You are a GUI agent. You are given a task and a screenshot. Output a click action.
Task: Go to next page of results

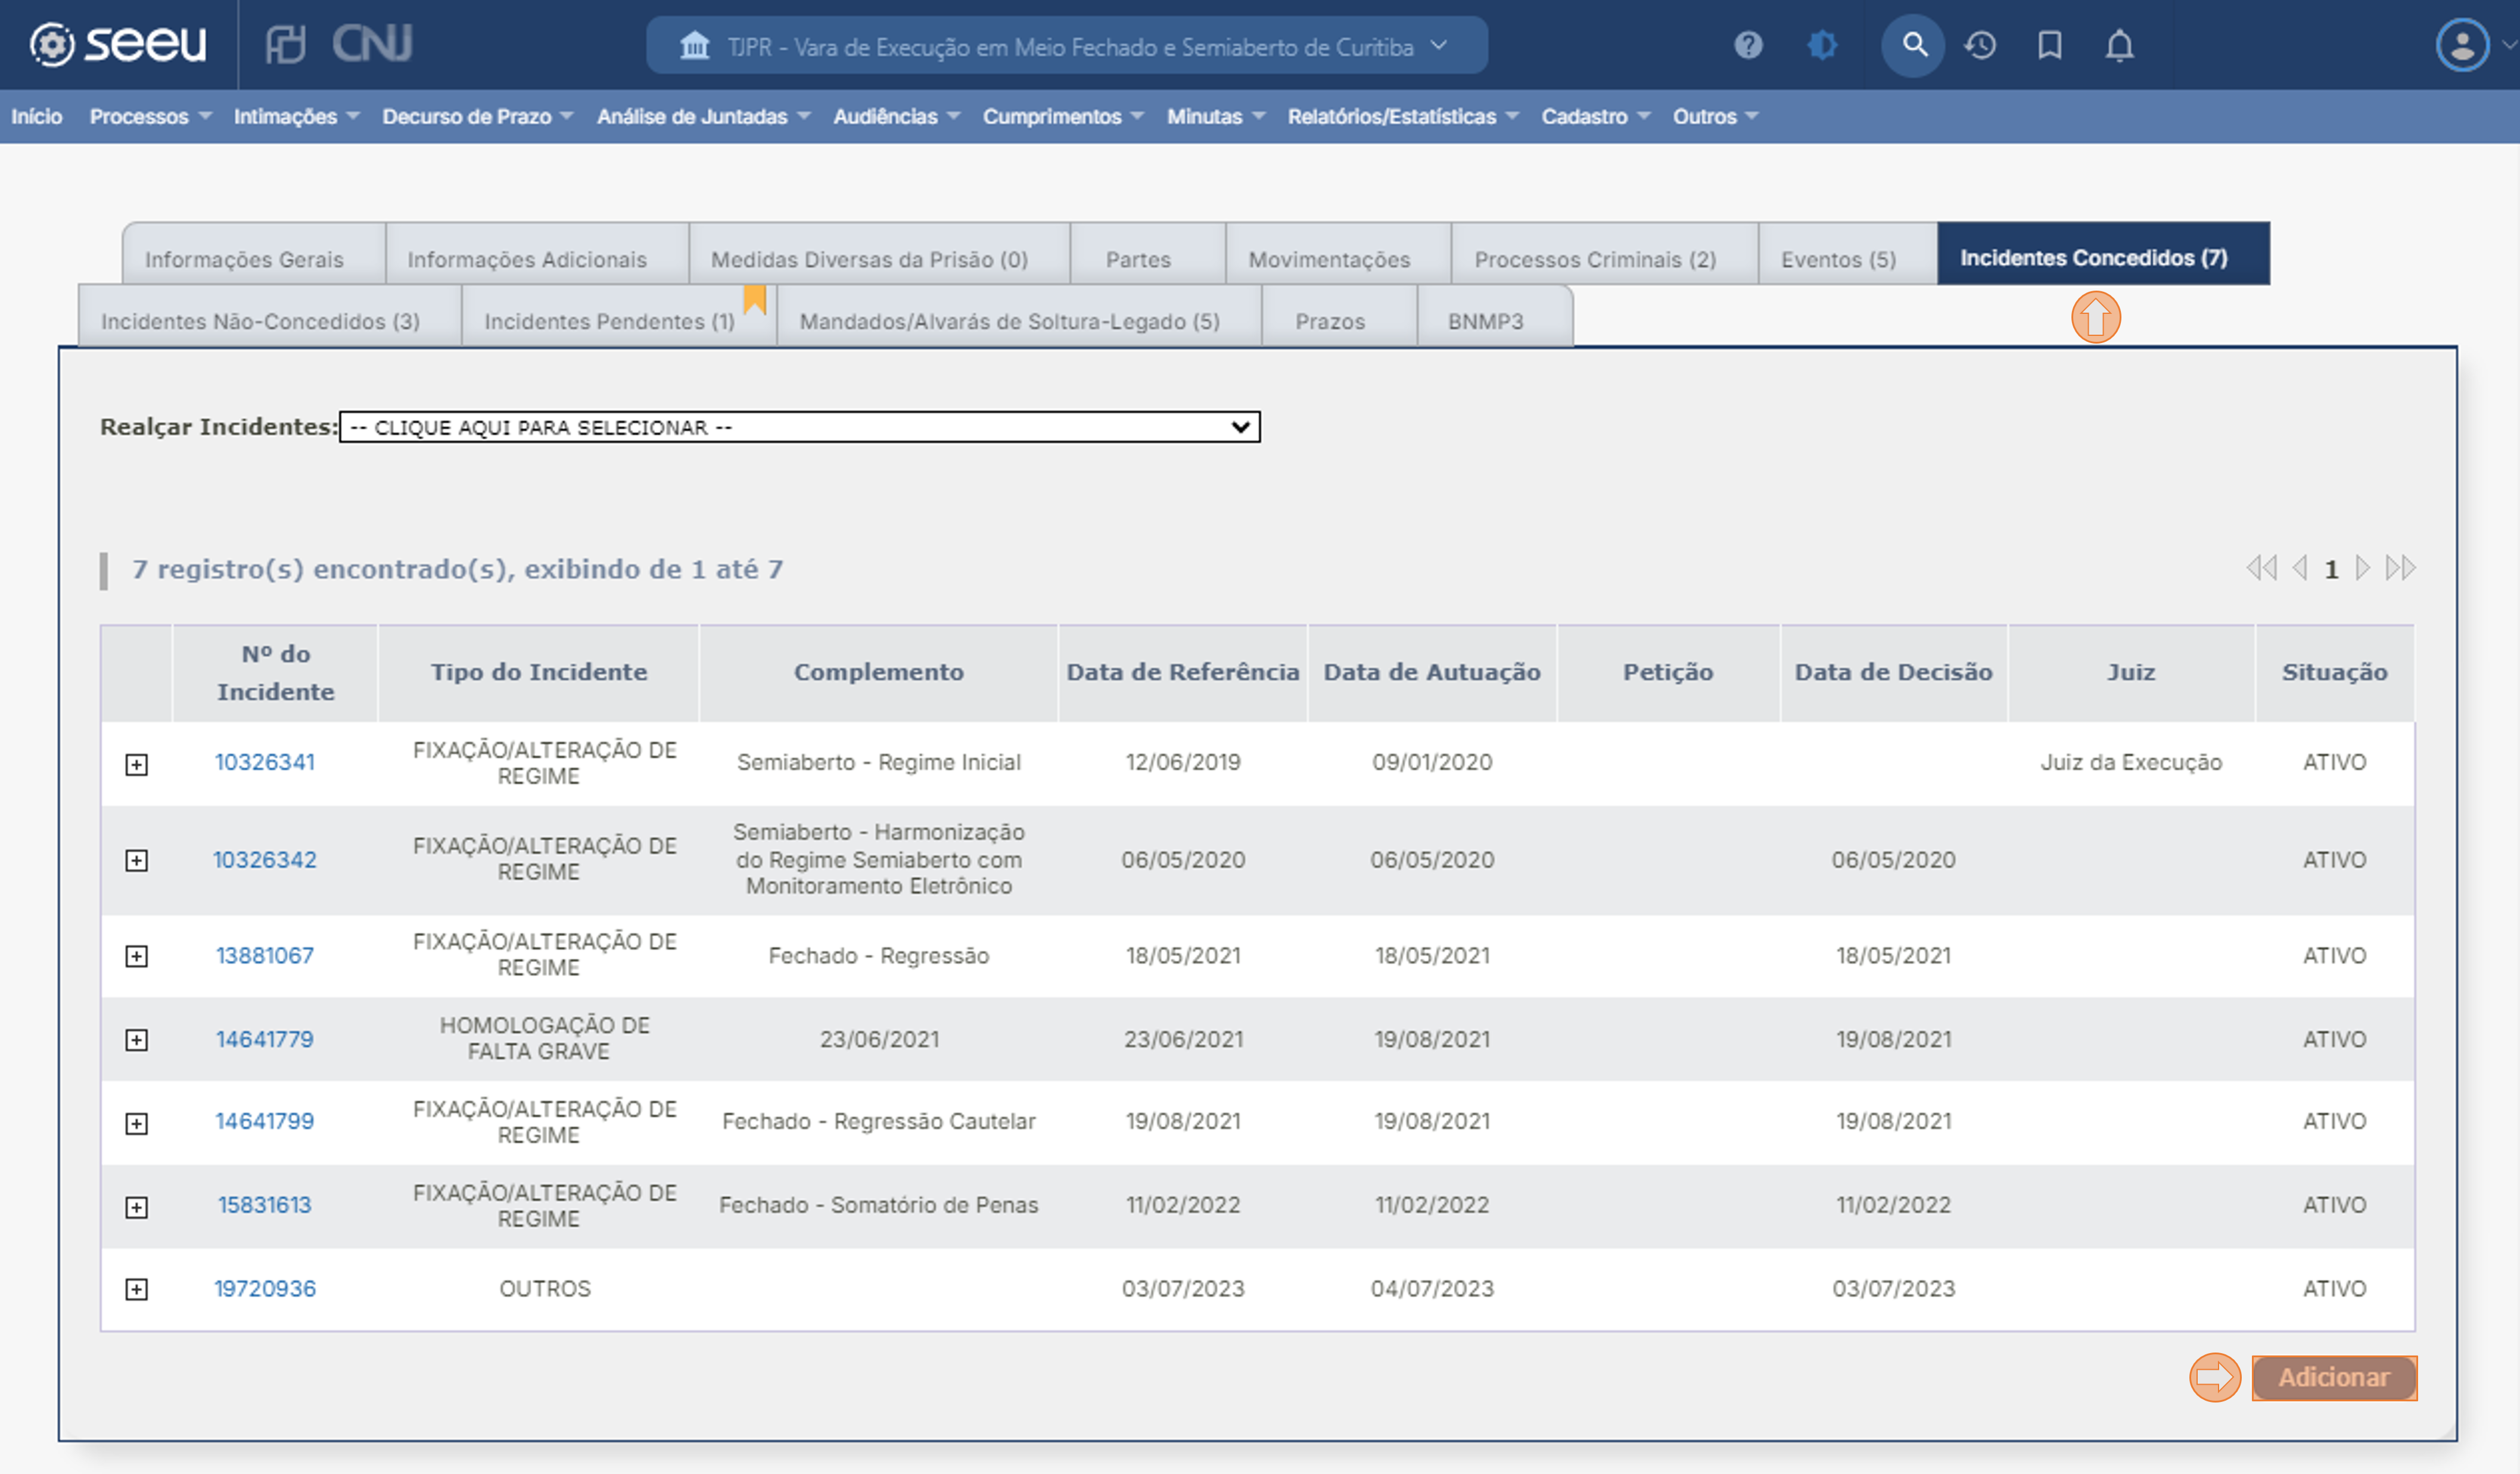coord(2362,568)
